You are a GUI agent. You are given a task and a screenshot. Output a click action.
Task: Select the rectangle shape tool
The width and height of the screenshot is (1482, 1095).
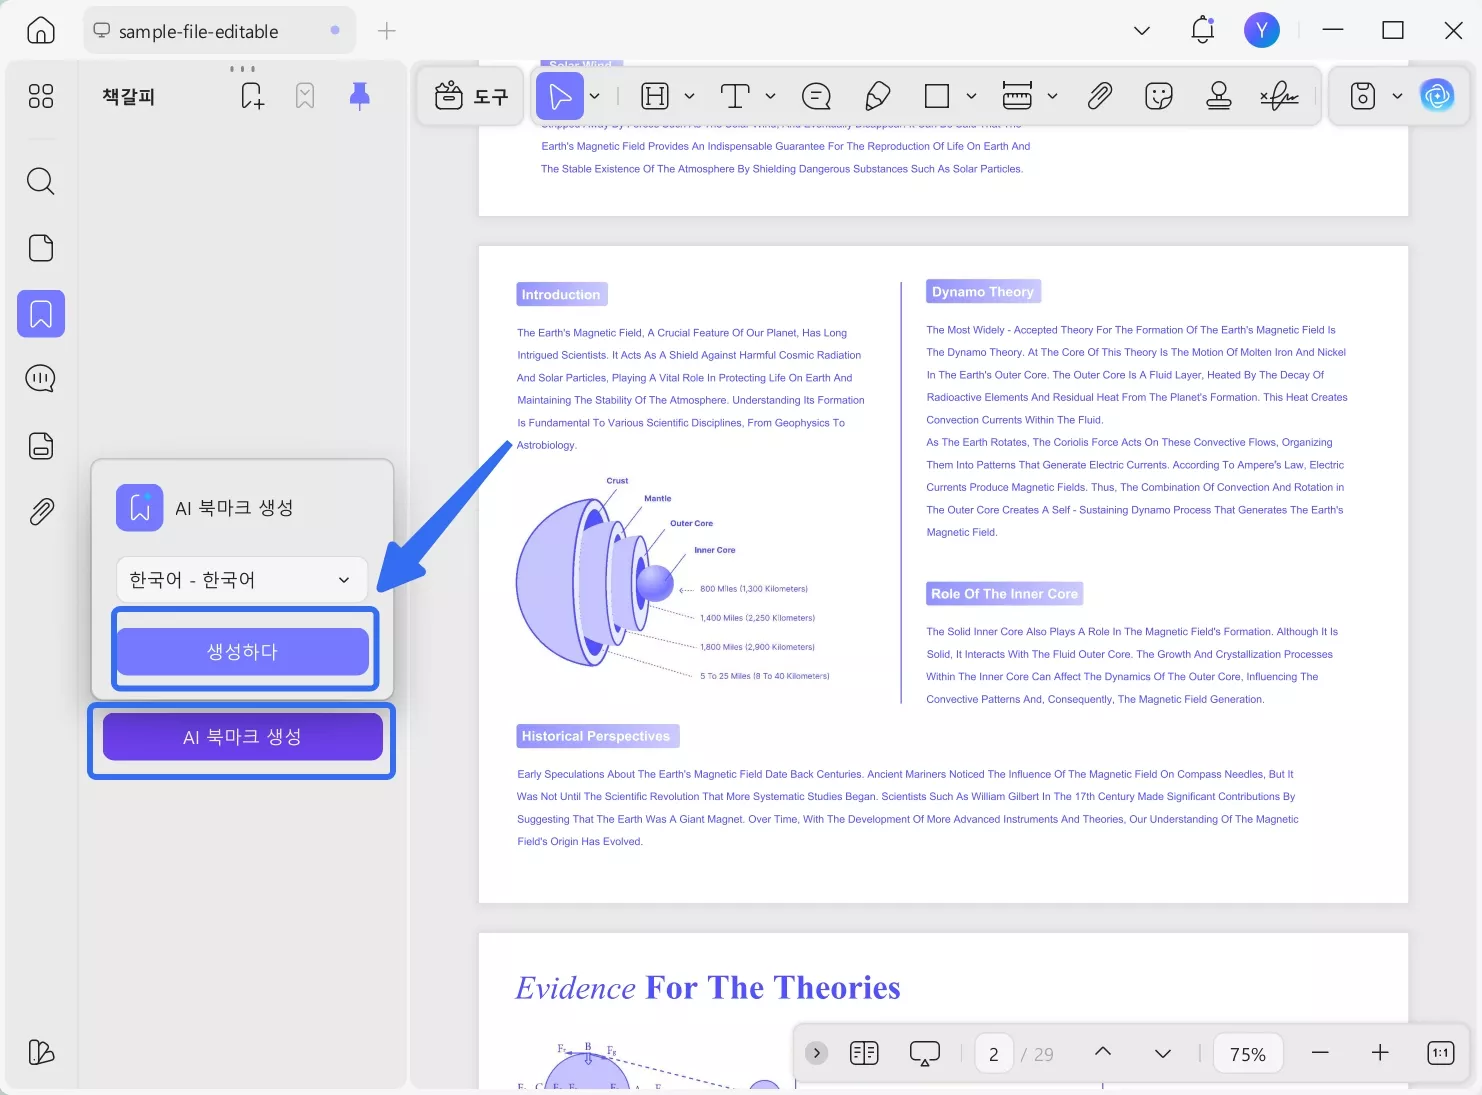coord(937,96)
